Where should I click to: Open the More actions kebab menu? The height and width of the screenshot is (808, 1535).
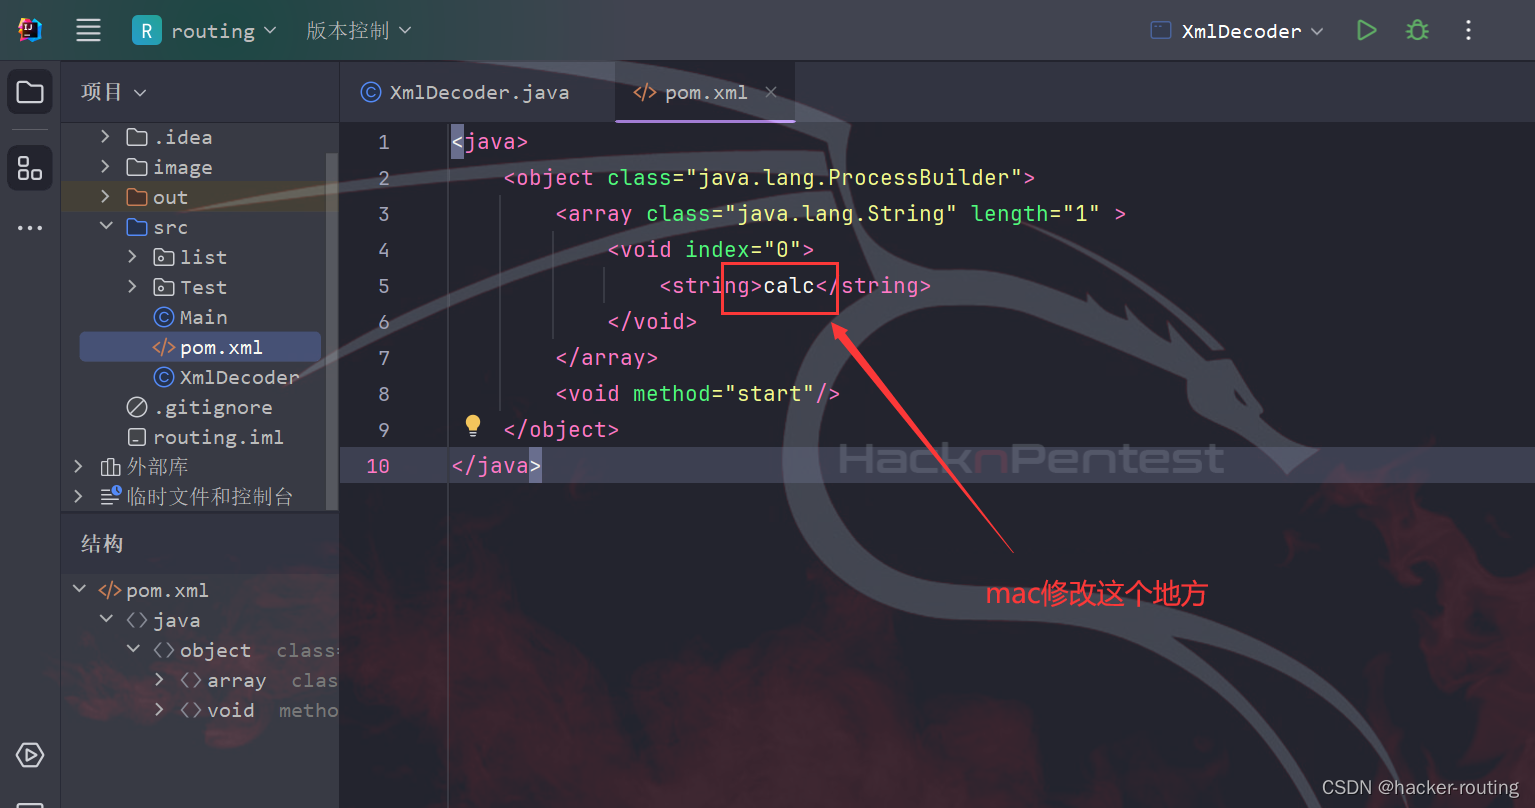tap(1468, 31)
